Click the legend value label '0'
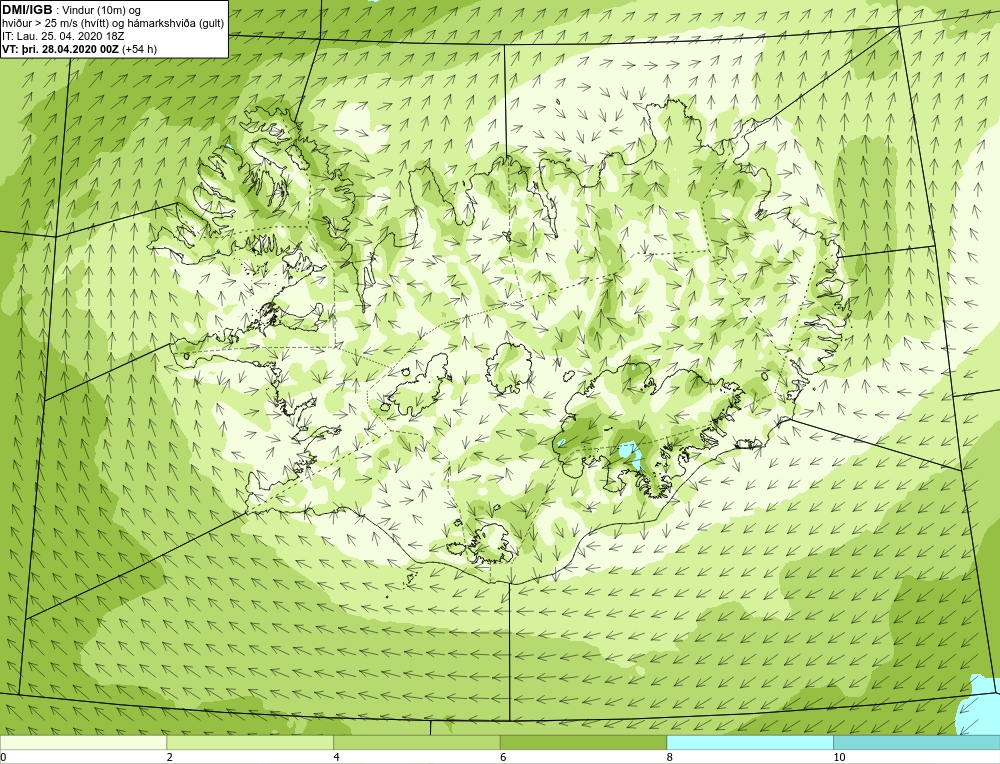 pyautogui.click(x=3, y=757)
